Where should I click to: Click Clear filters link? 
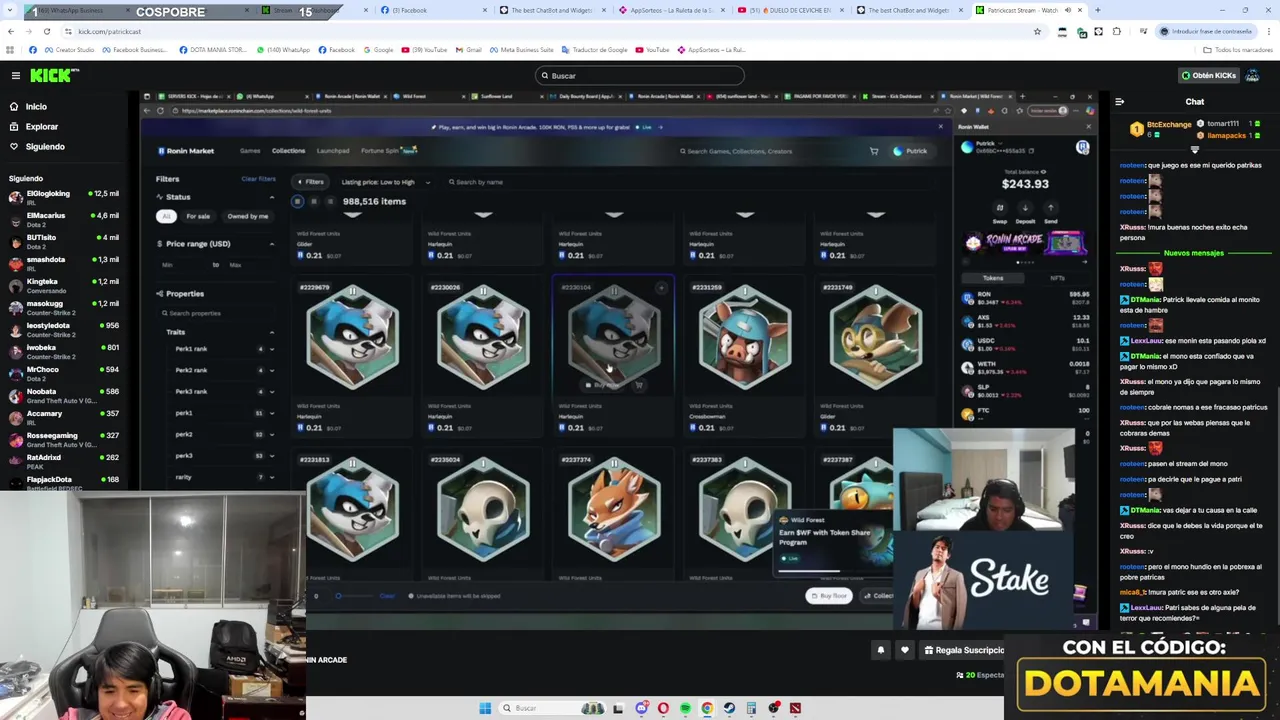258,179
